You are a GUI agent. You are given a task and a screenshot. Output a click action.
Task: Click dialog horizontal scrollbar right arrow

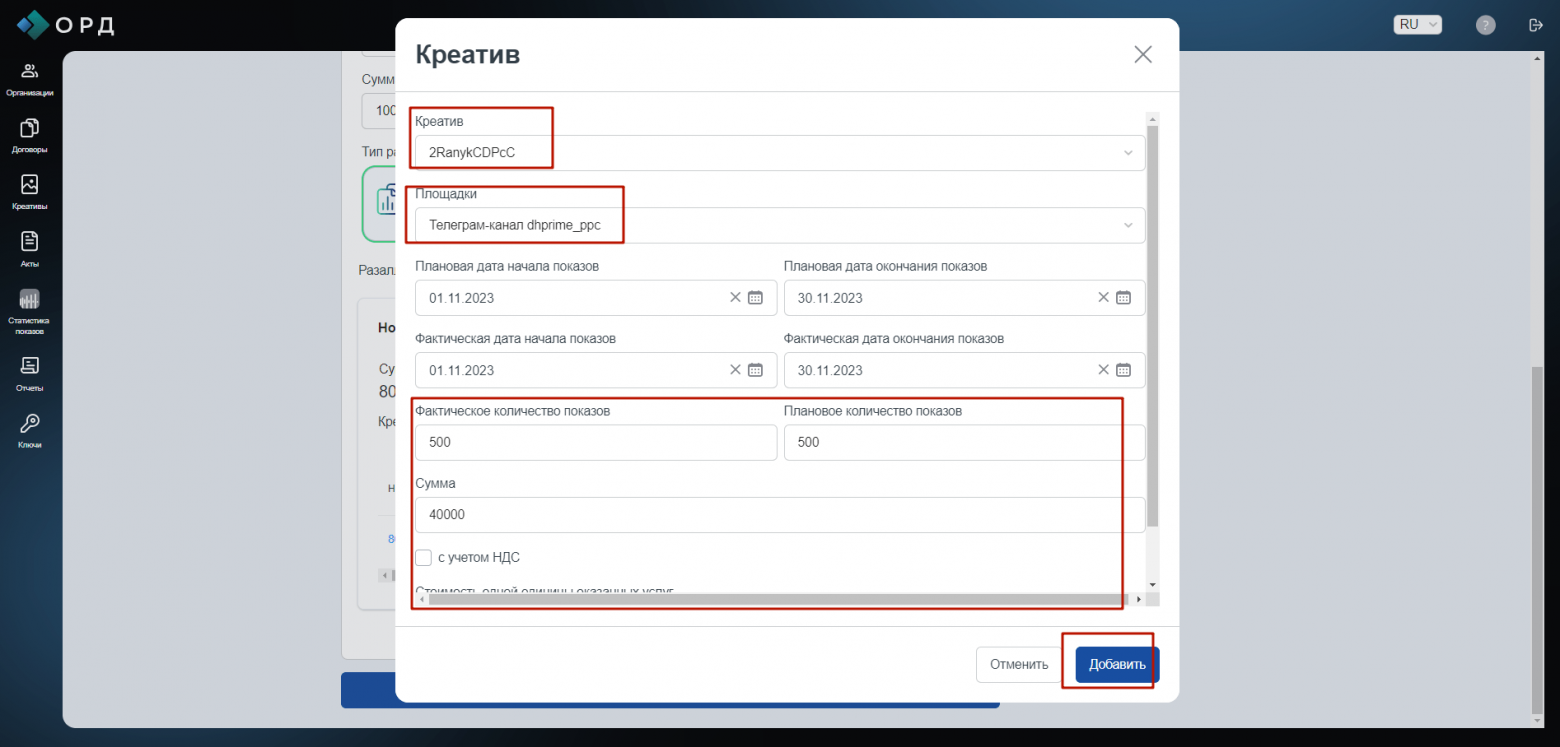[x=1138, y=599]
